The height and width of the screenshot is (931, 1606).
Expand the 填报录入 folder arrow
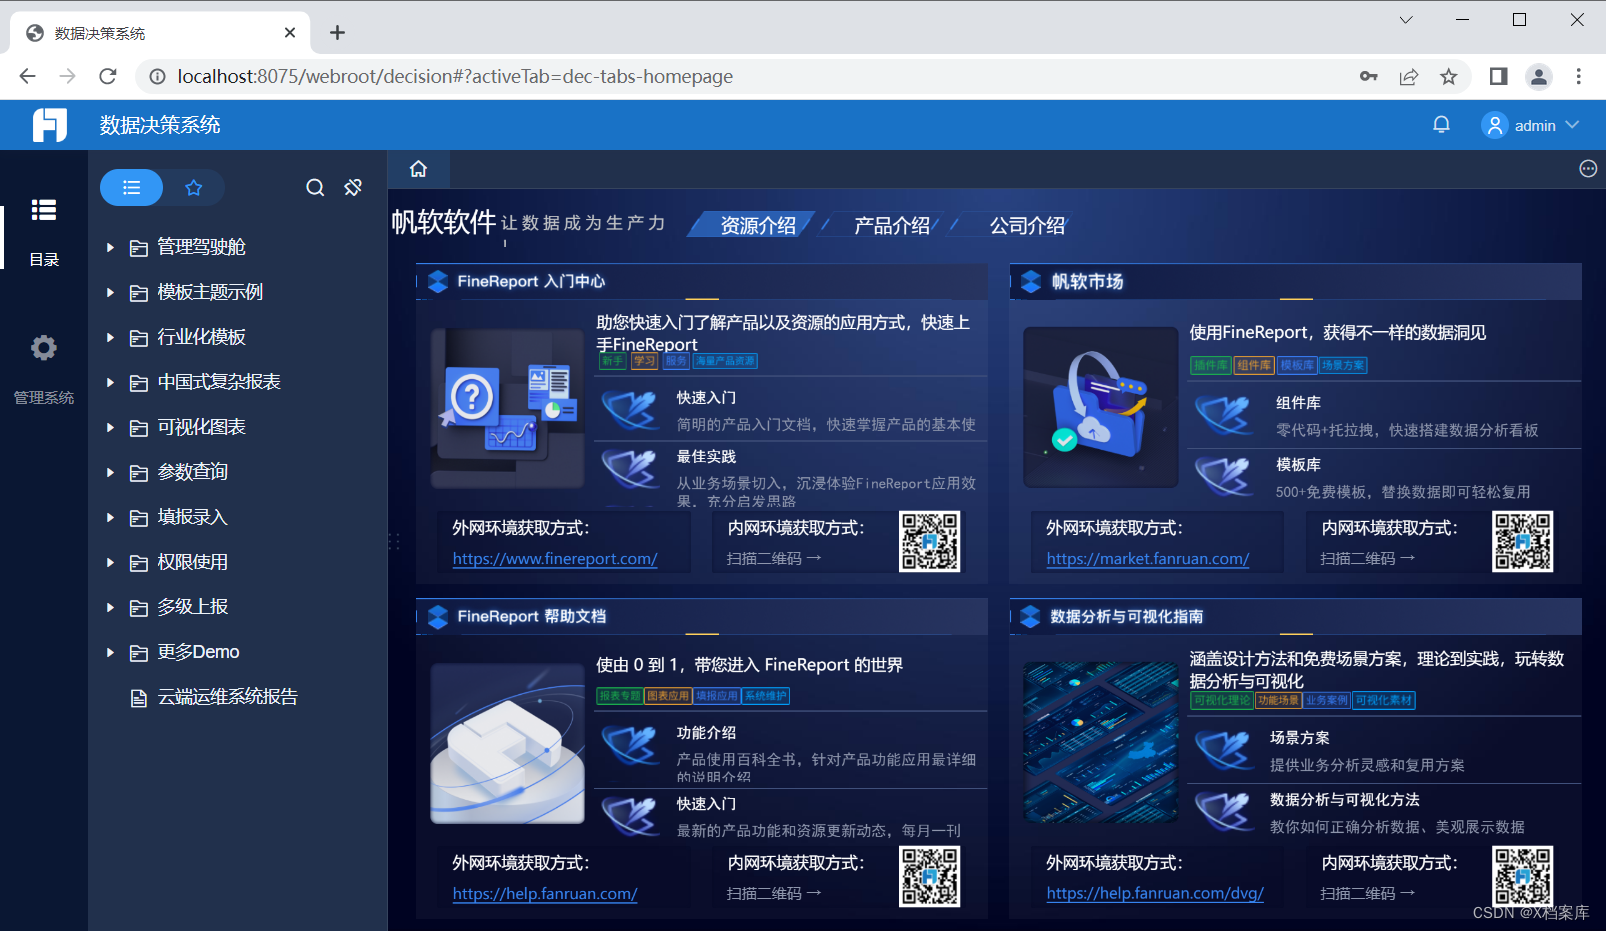click(x=110, y=517)
